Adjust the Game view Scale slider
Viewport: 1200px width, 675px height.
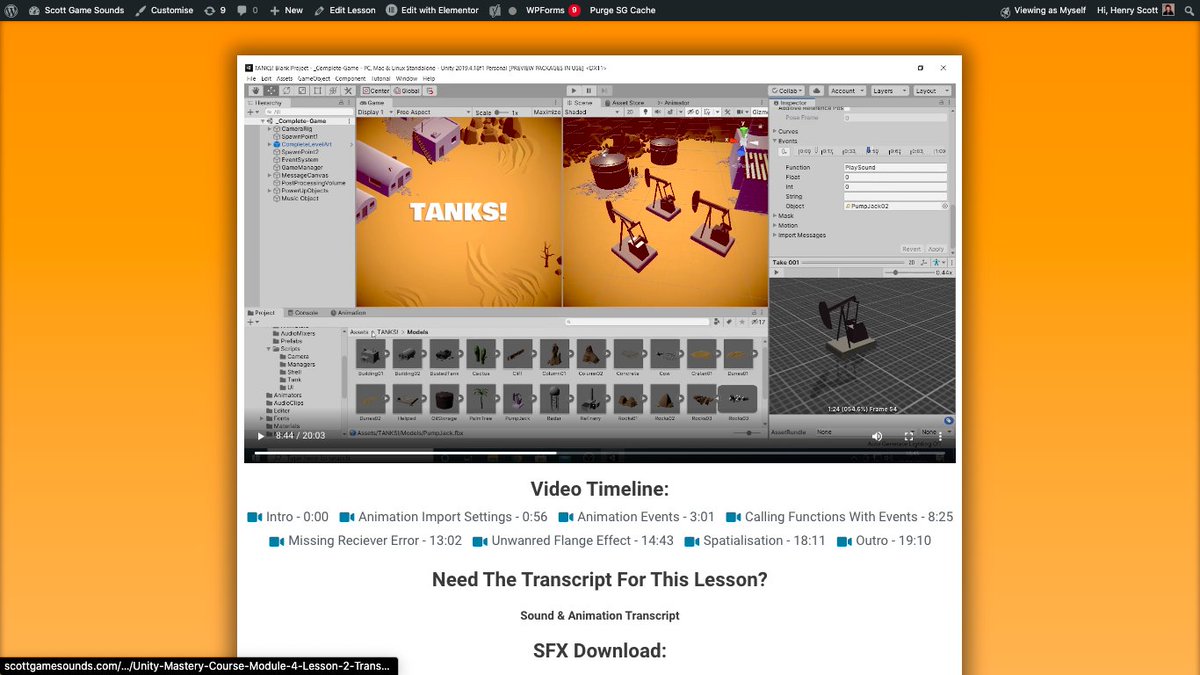point(504,113)
